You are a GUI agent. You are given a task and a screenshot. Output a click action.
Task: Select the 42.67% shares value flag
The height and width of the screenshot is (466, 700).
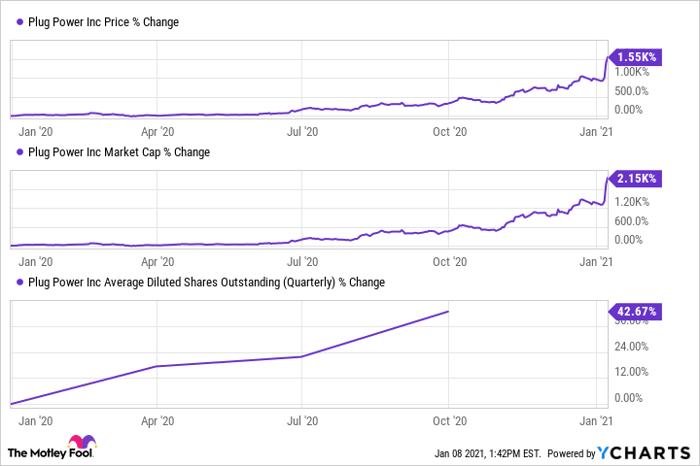[x=634, y=312]
